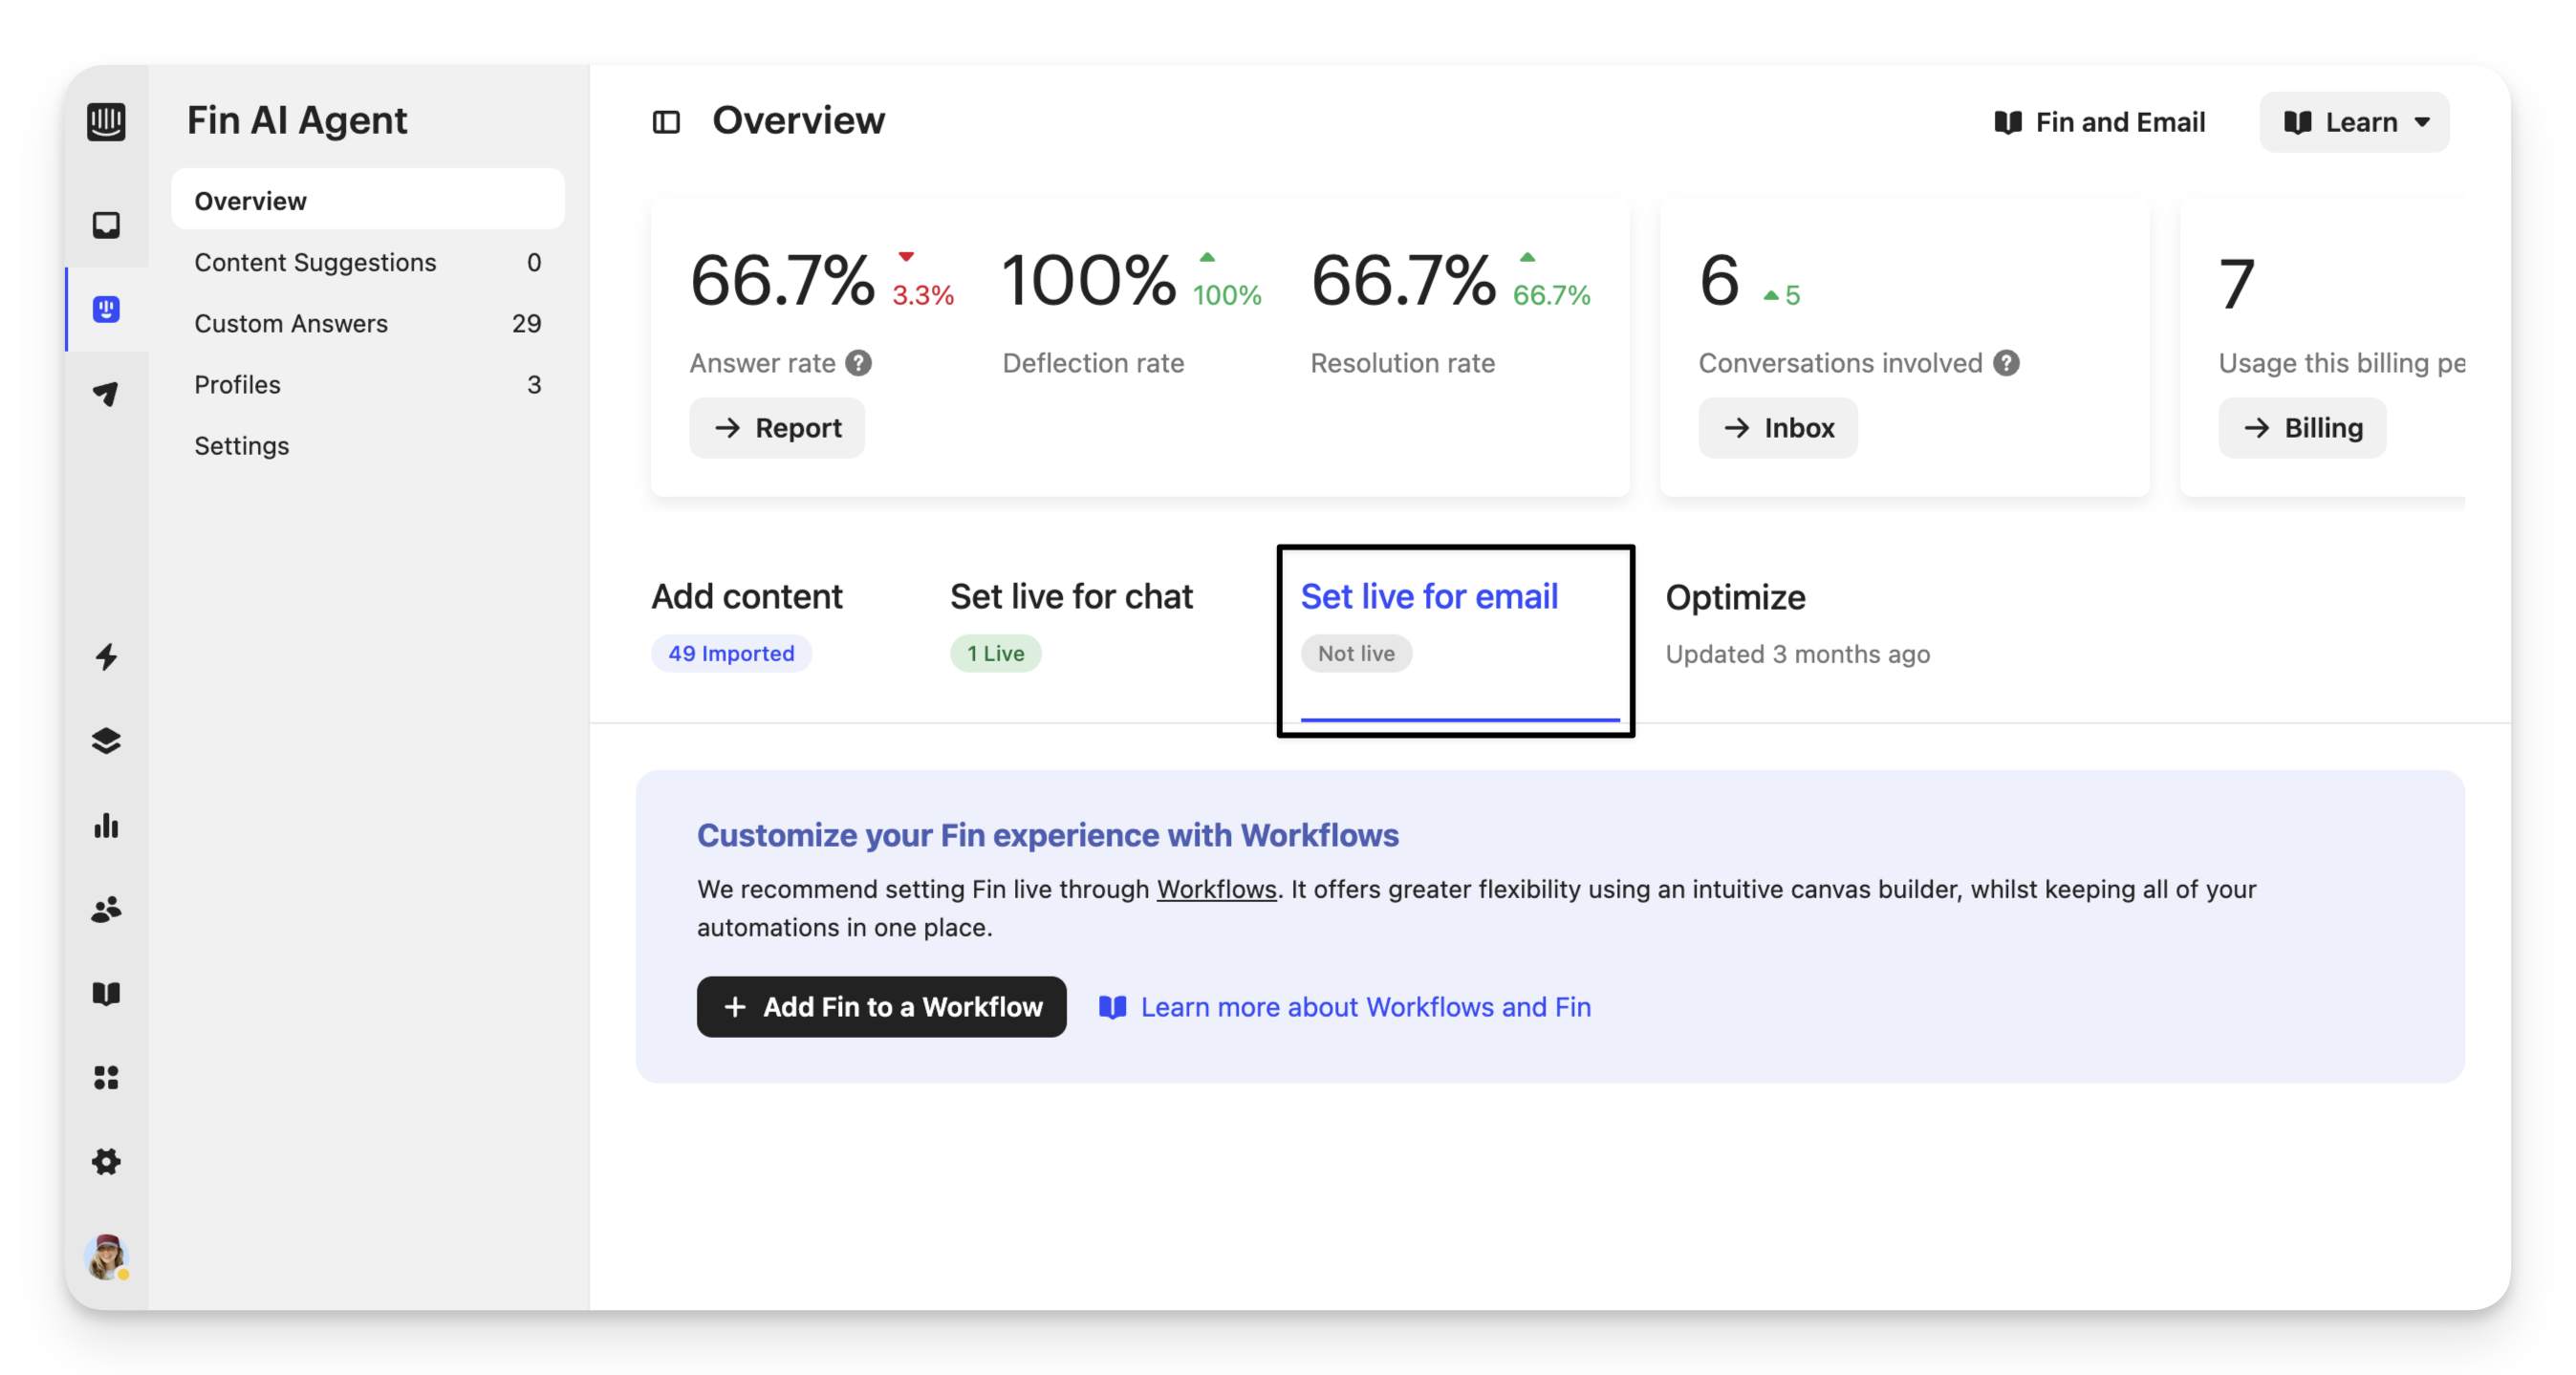Click the Not live badge
Screen dimensions: 2576x1375
[1356, 653]
